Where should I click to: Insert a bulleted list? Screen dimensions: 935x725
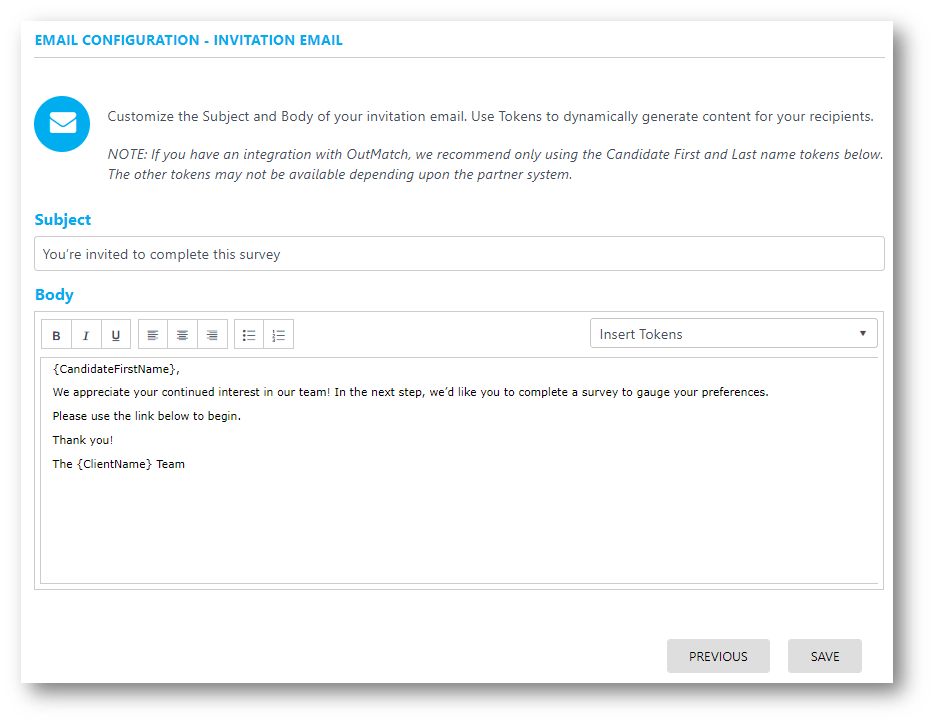pyautogui.click(x=249, y=335)
